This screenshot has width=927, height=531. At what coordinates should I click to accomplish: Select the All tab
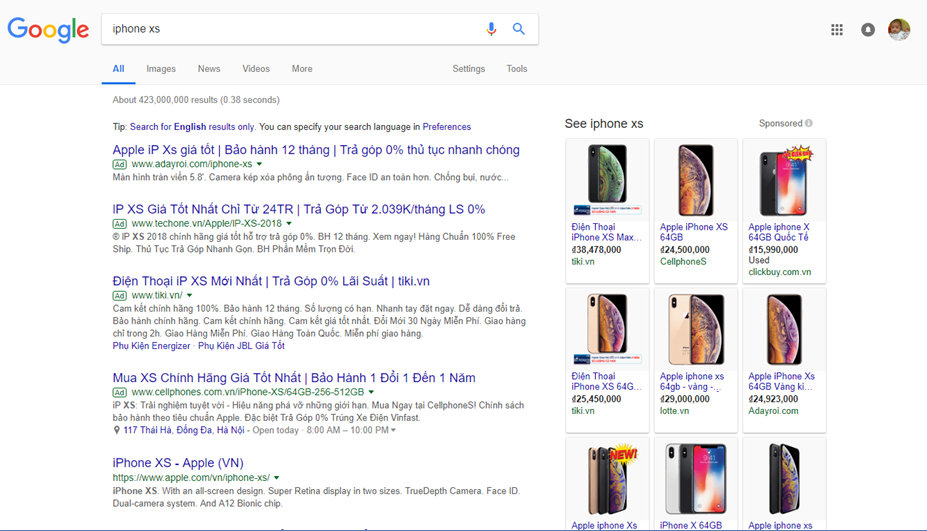pyautogui.click(x=118, y=69)
